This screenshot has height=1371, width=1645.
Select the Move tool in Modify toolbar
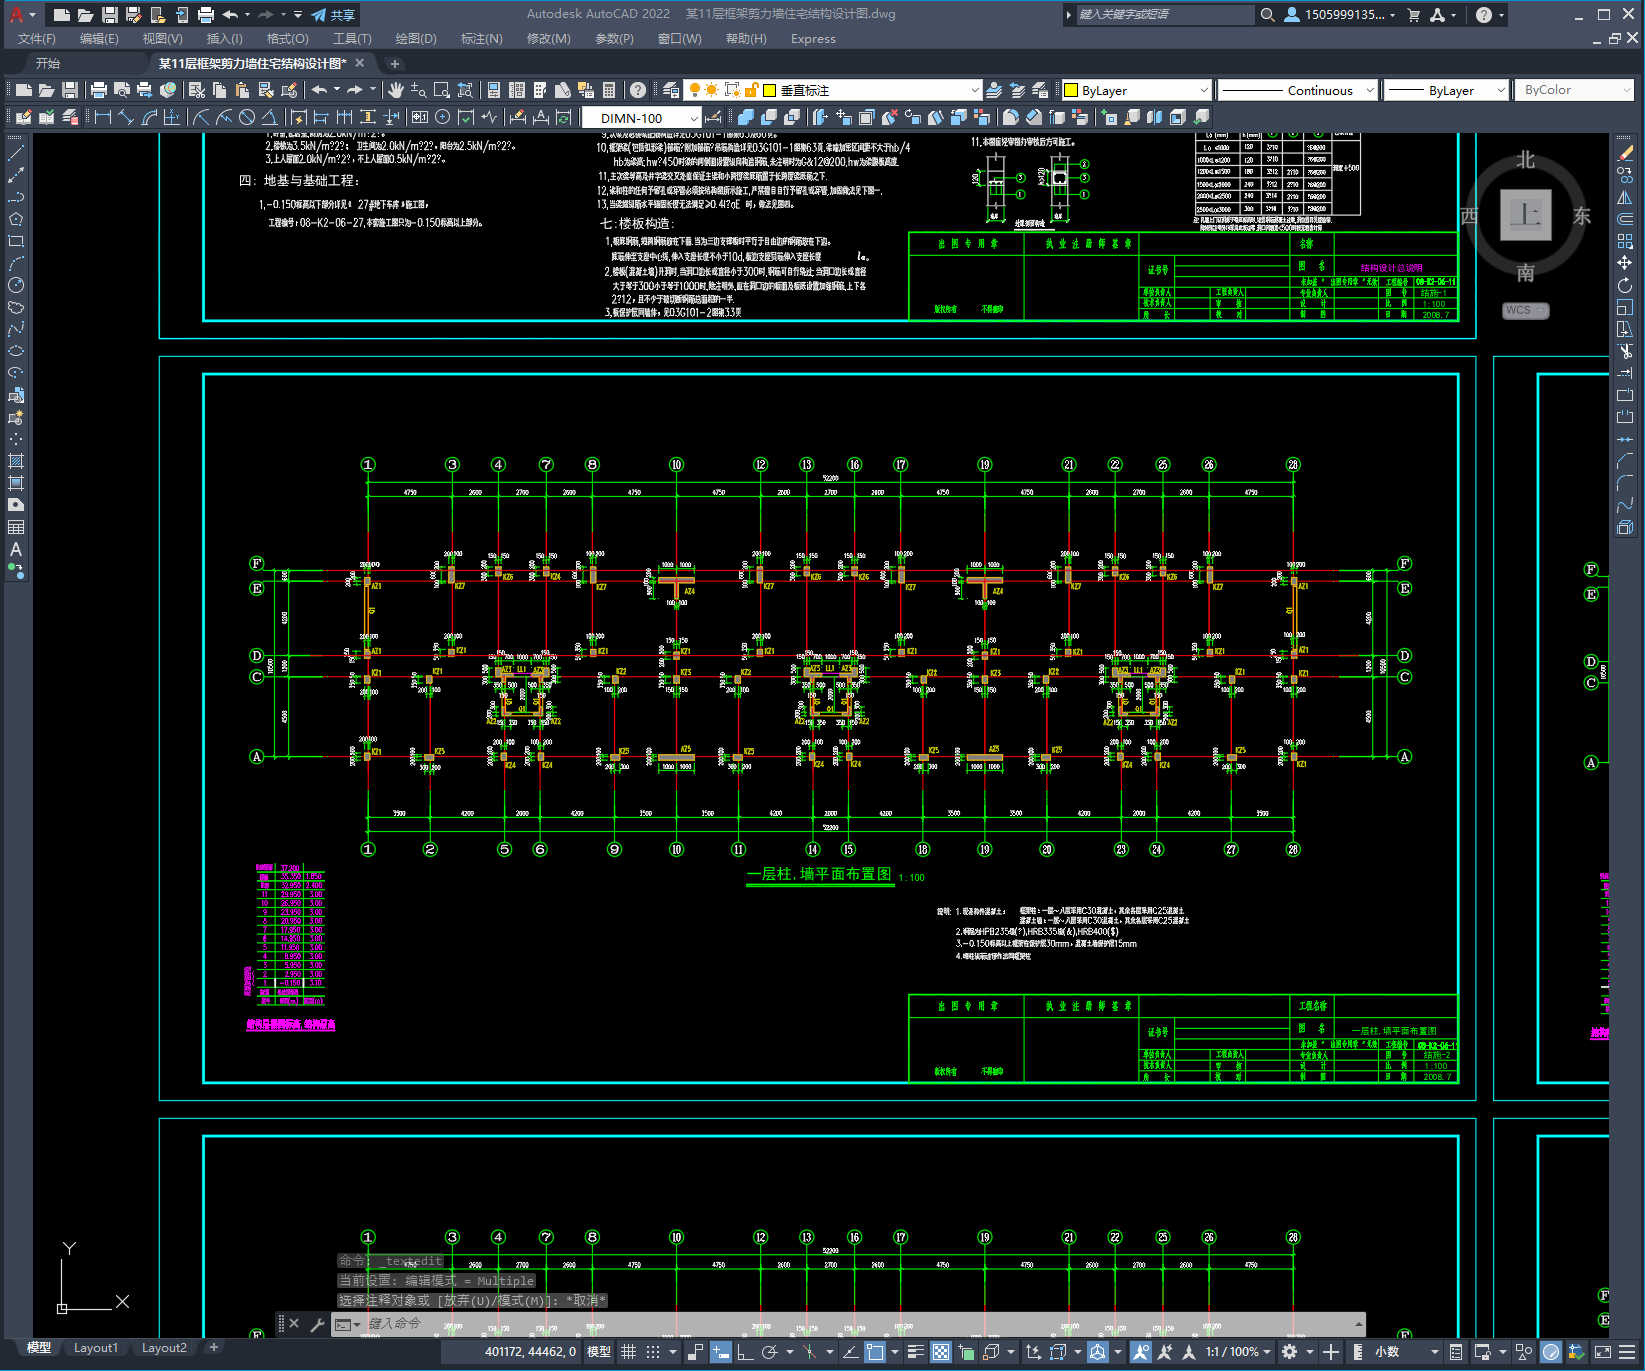click(x=1625, y=263)
